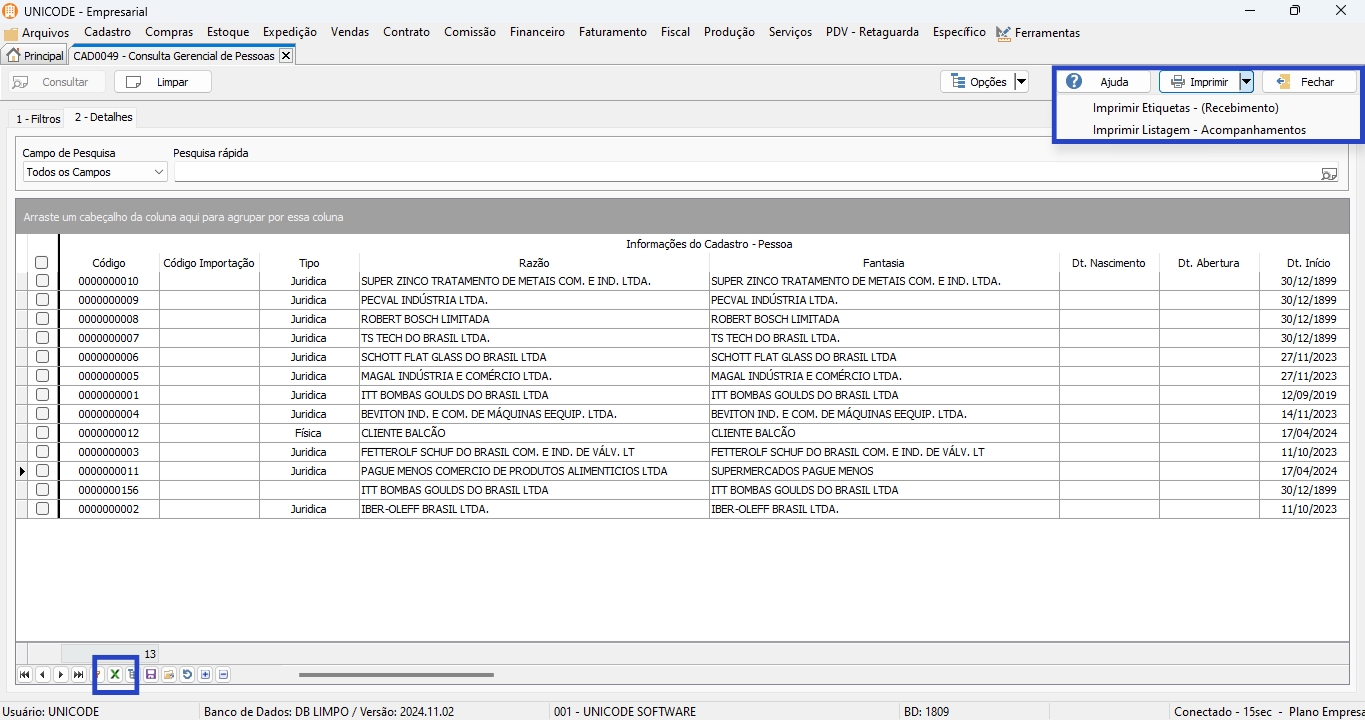Viewport: 1365px width, 720px height.
Task: Click the Imprimir dropdown arrow
Action: point(1246,82)
